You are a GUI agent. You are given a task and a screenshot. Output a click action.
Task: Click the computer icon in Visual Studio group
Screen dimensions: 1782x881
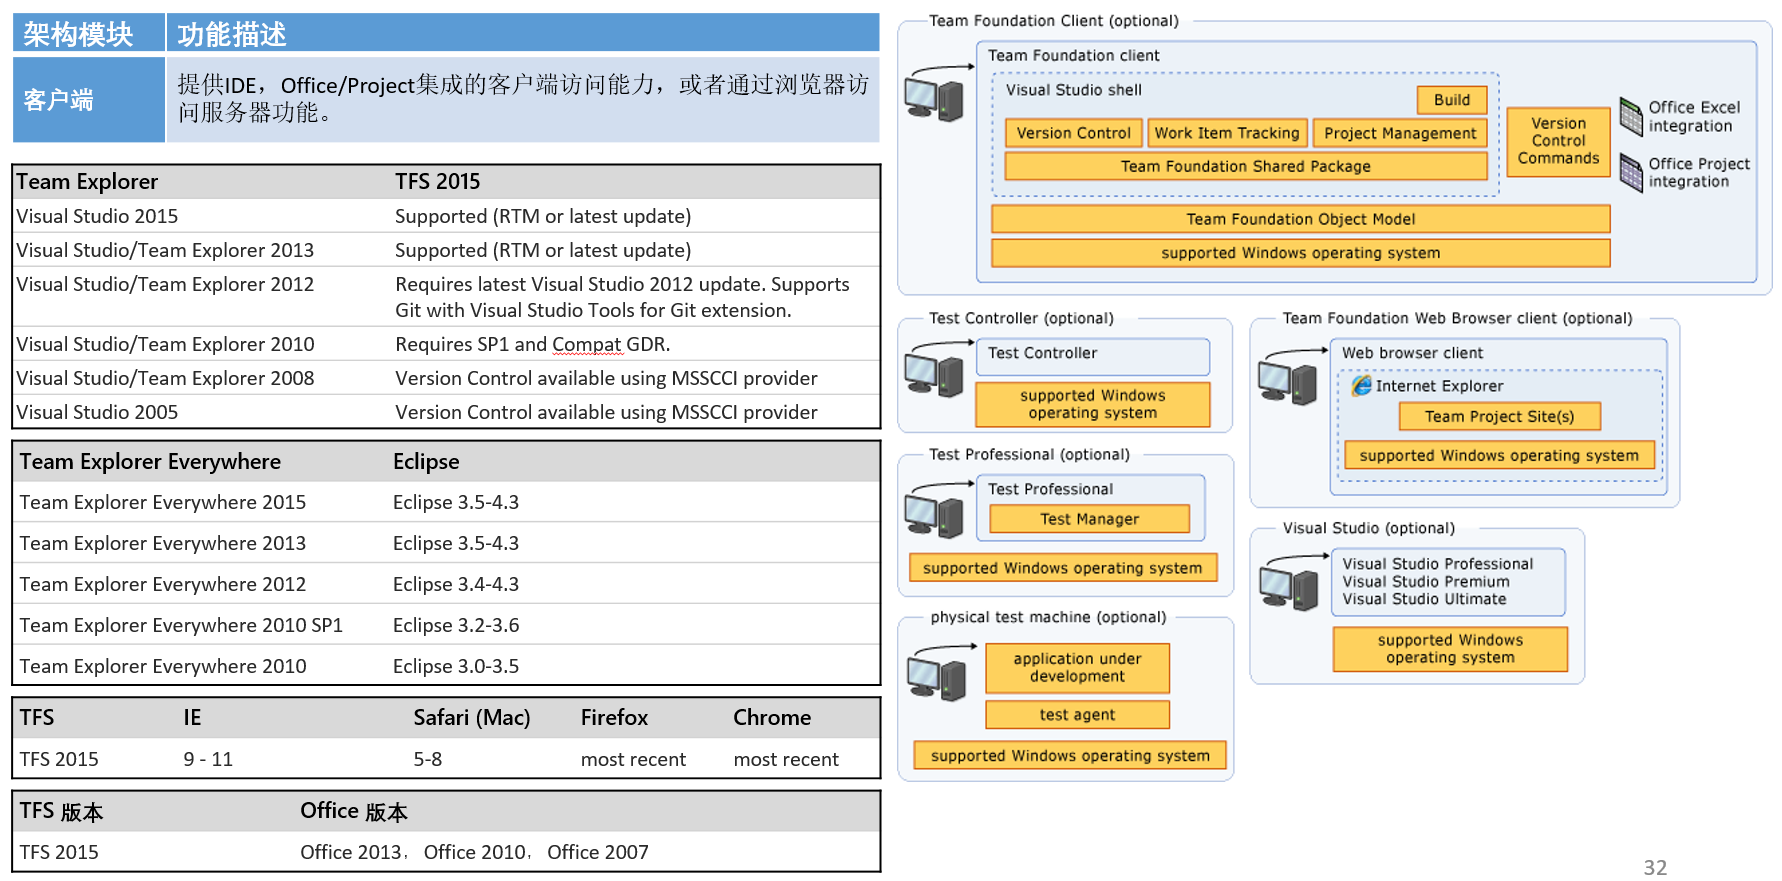tap(1289, 587)
